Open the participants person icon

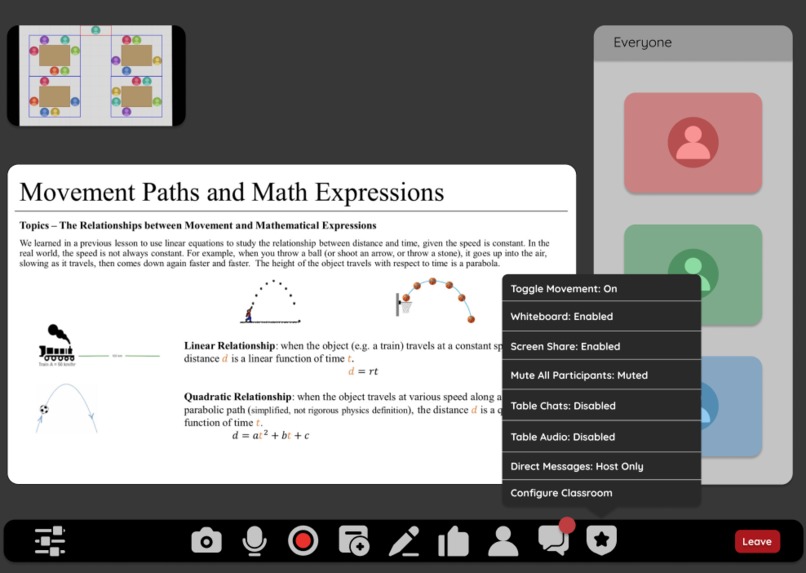(x=503, y=541)
